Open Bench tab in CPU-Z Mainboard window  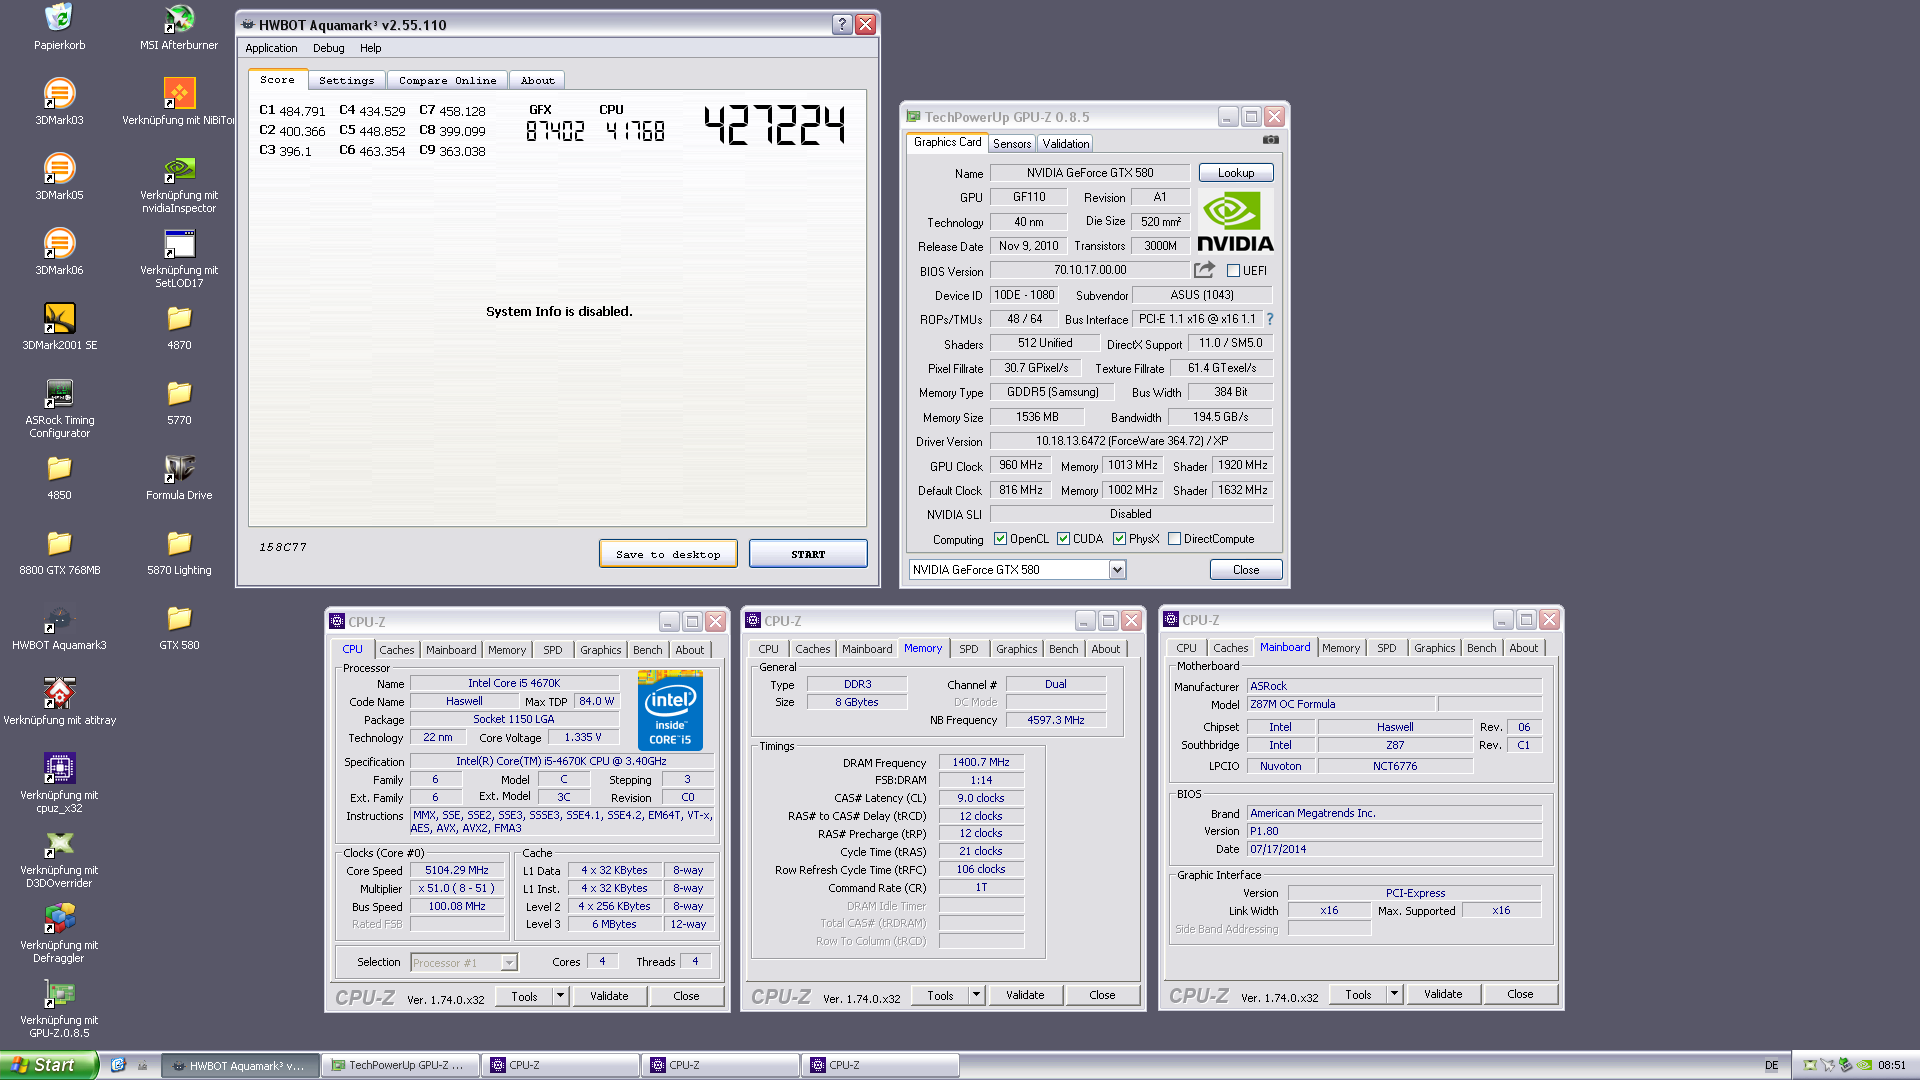pos(1481,648)
